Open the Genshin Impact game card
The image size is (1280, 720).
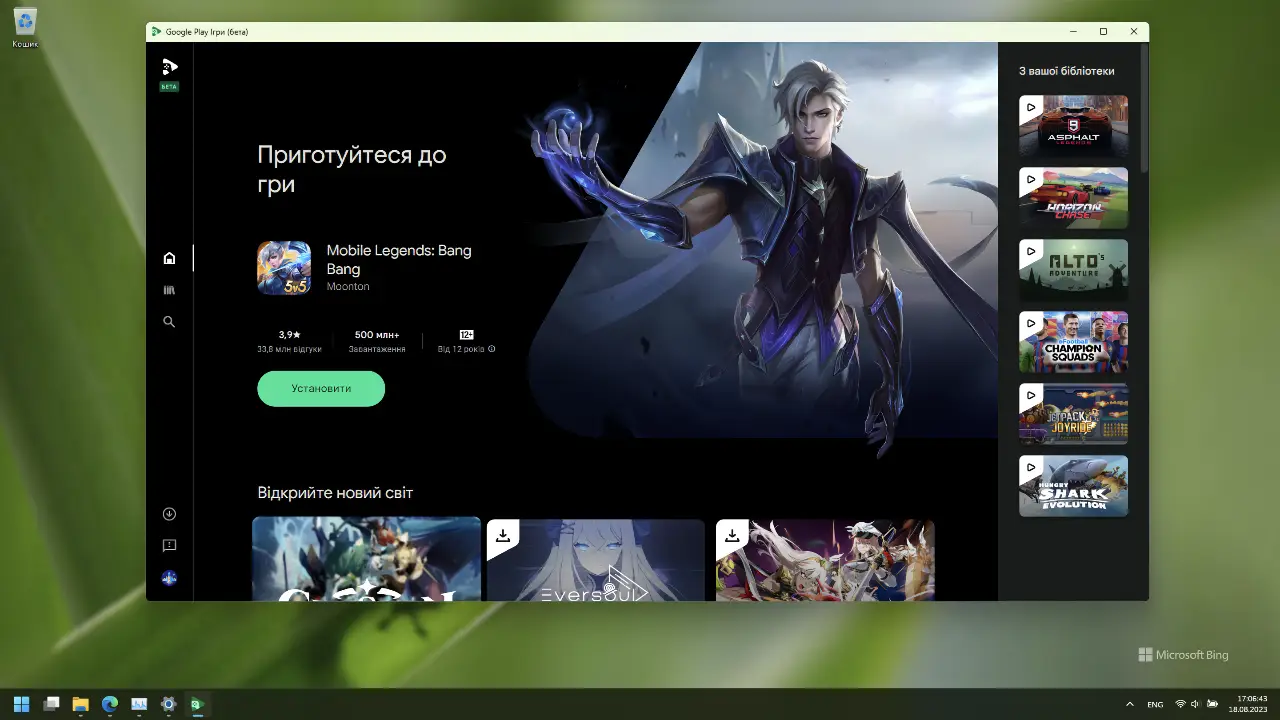366,559
